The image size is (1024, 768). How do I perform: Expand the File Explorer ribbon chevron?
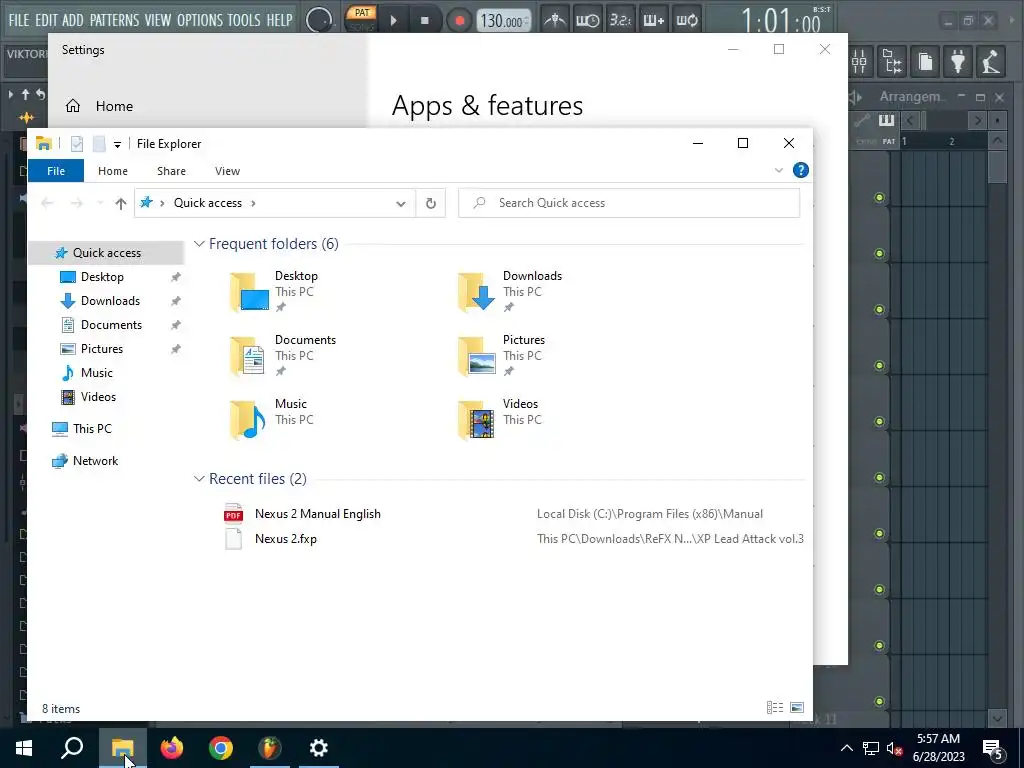tap(778, 170)
